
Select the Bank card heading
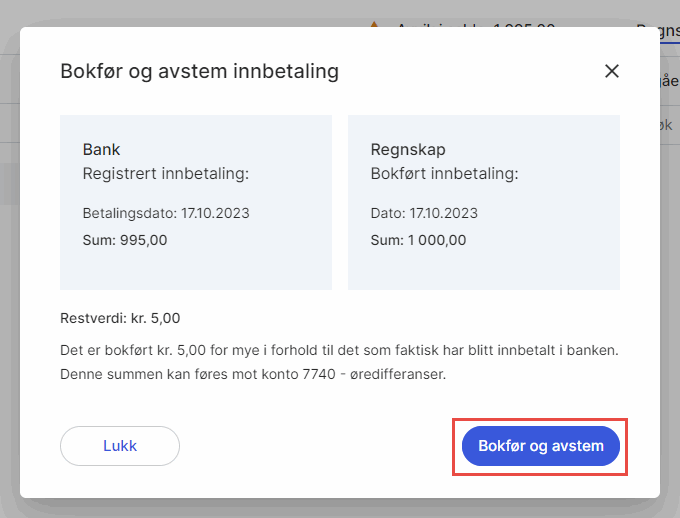[x=101, y=150]
